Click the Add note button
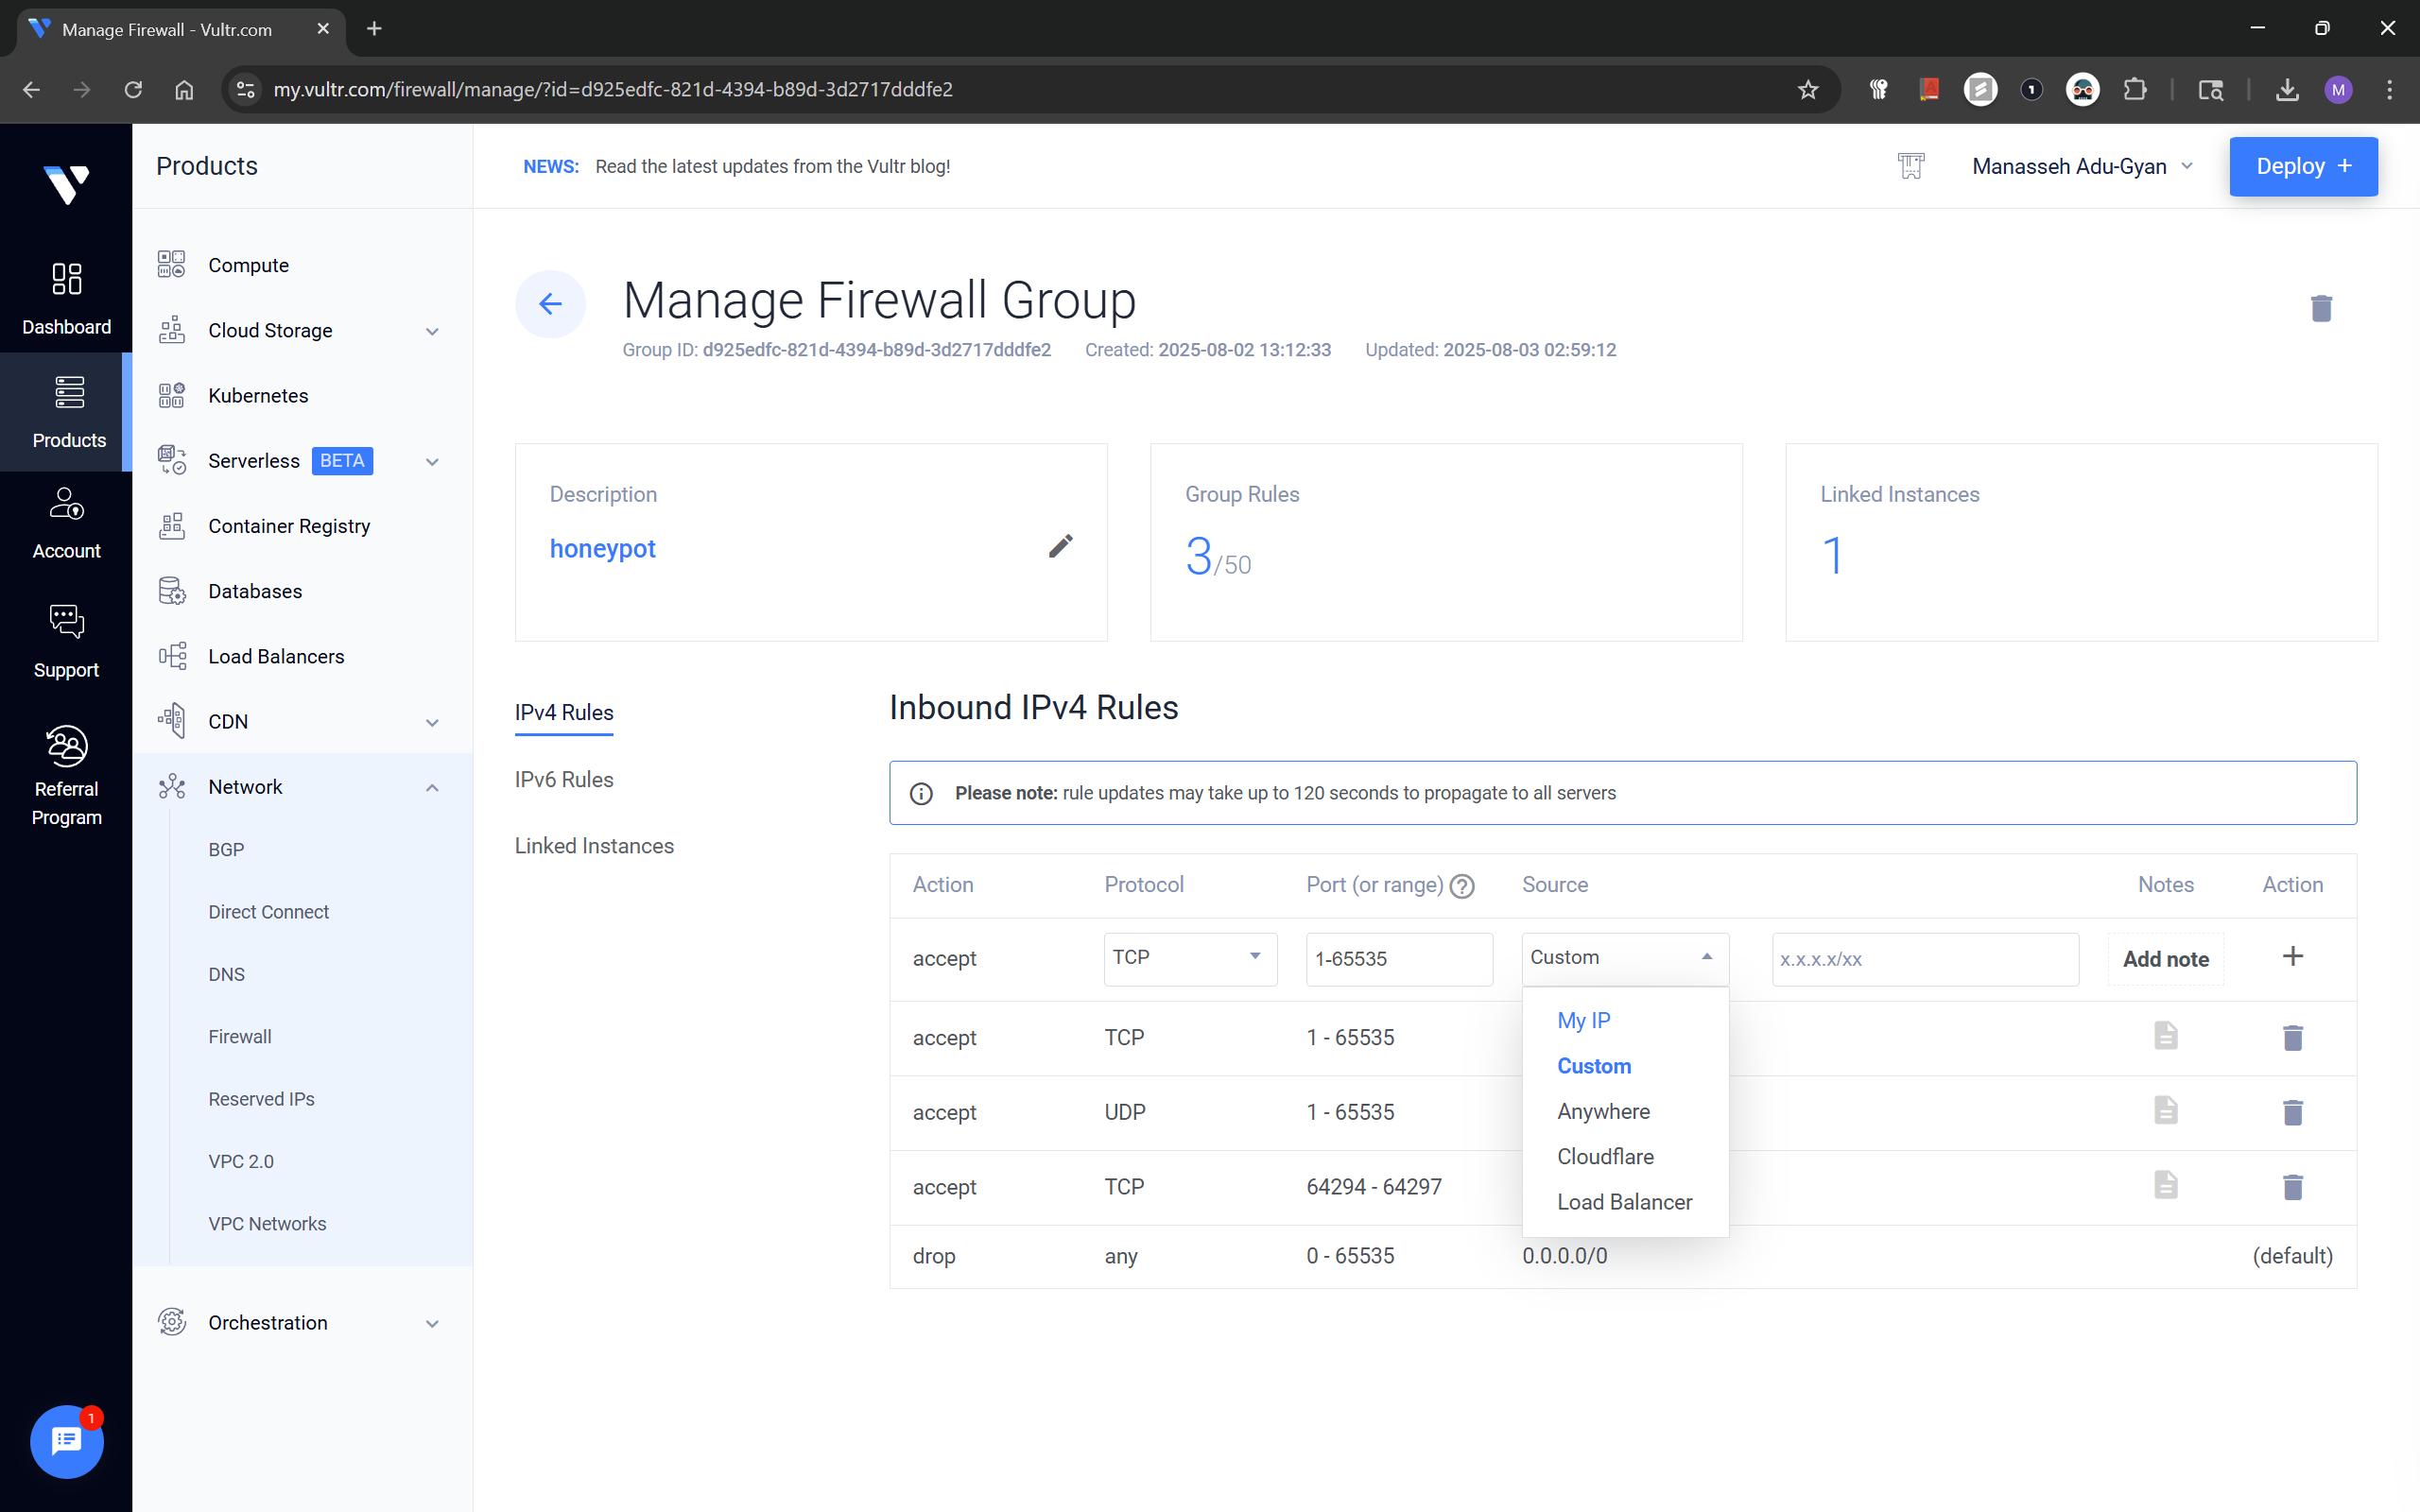The width and height of the screenshot is (2420, 1512). click(2165, 959)
